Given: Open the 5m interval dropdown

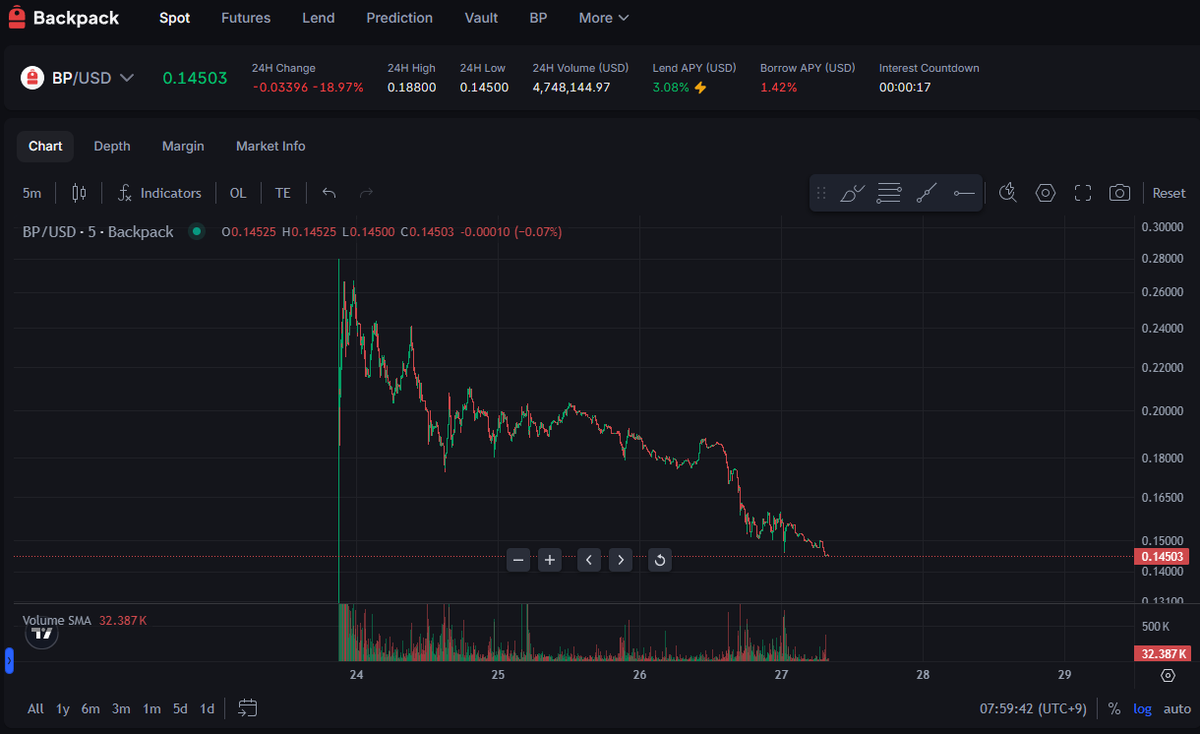Looking at the screenshot, I should click(x=32, y=193).
